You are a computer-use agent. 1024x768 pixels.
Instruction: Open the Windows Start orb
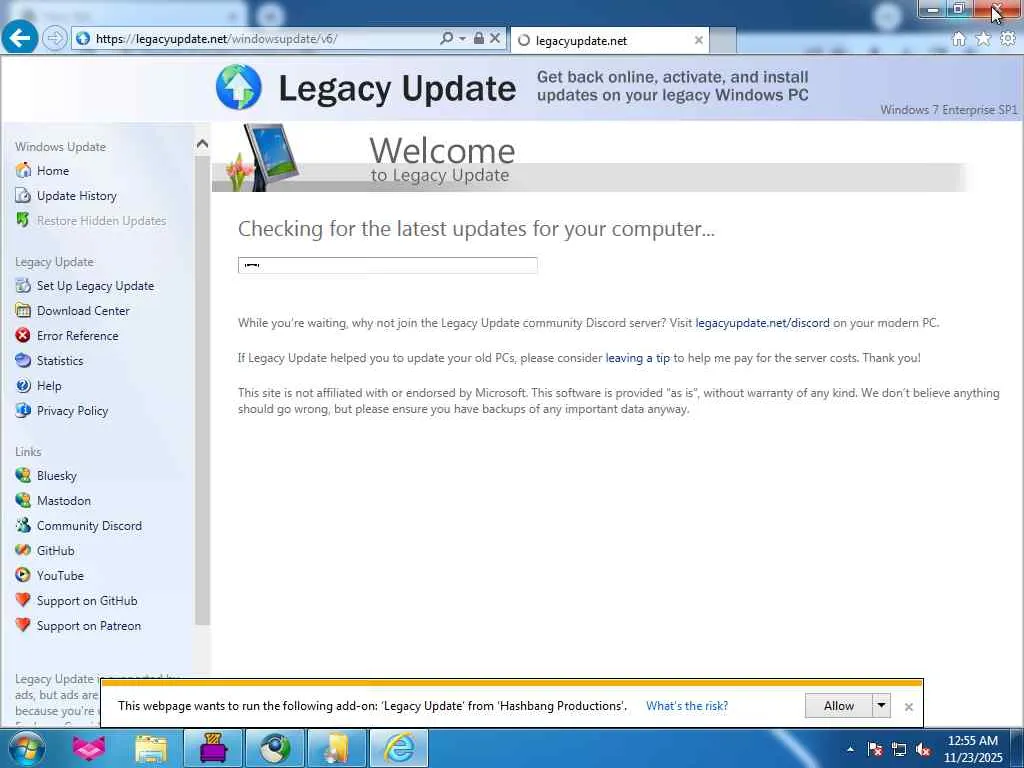coord(27,748)
